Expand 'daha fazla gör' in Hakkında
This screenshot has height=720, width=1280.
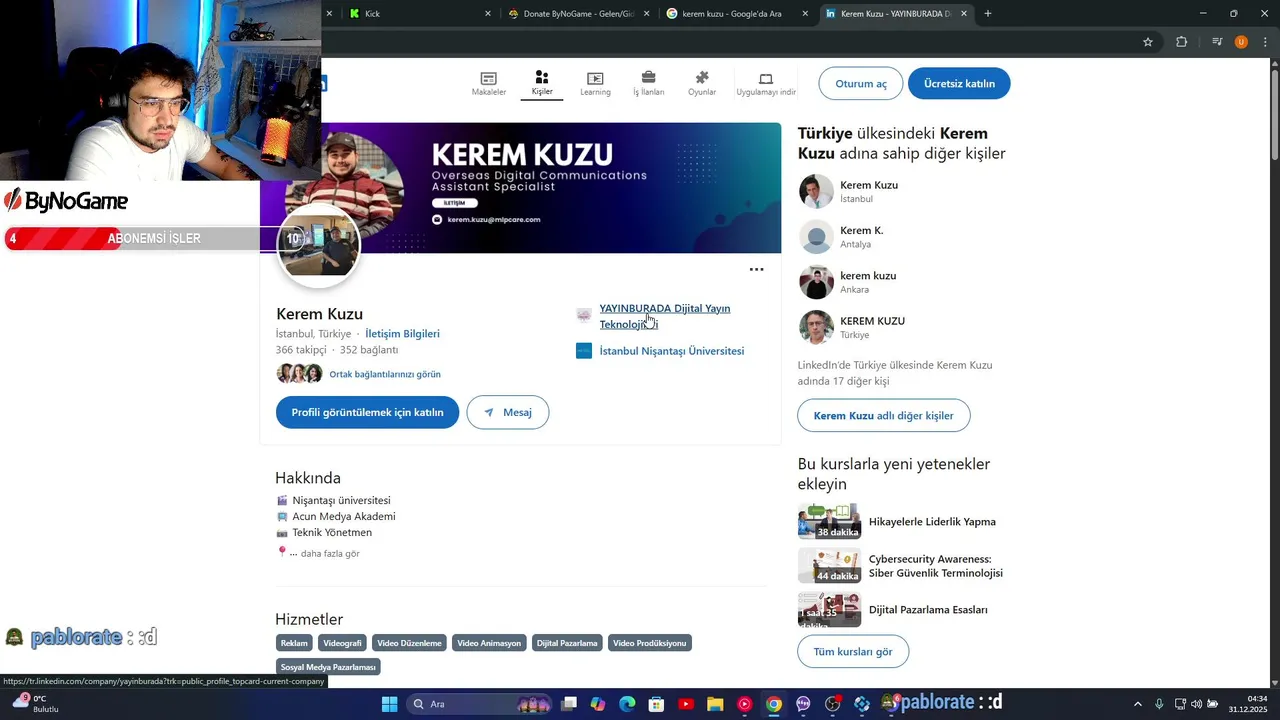(x=330, y=553)
